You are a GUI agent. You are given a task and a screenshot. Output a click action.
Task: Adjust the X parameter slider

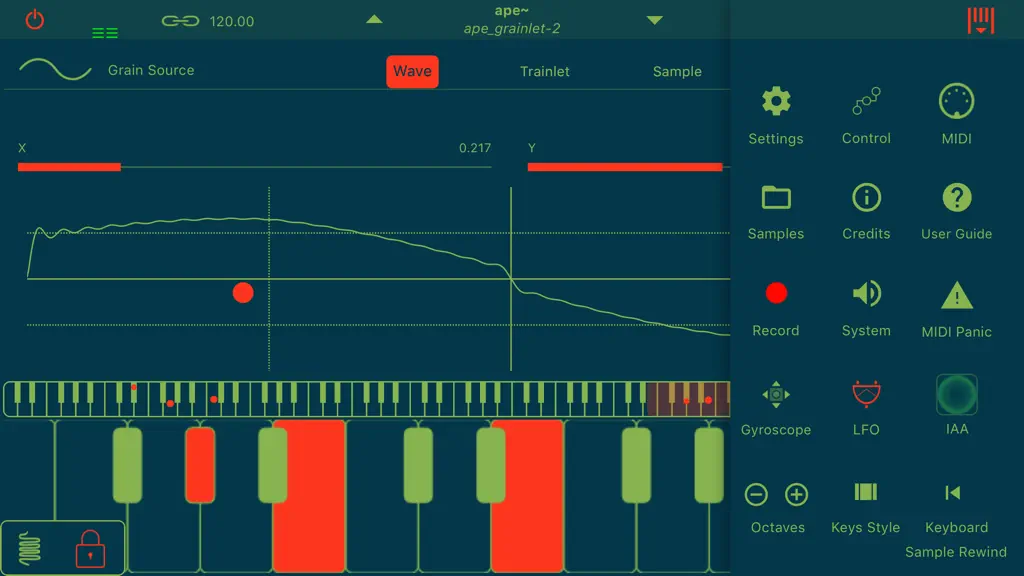click(255, 167)
